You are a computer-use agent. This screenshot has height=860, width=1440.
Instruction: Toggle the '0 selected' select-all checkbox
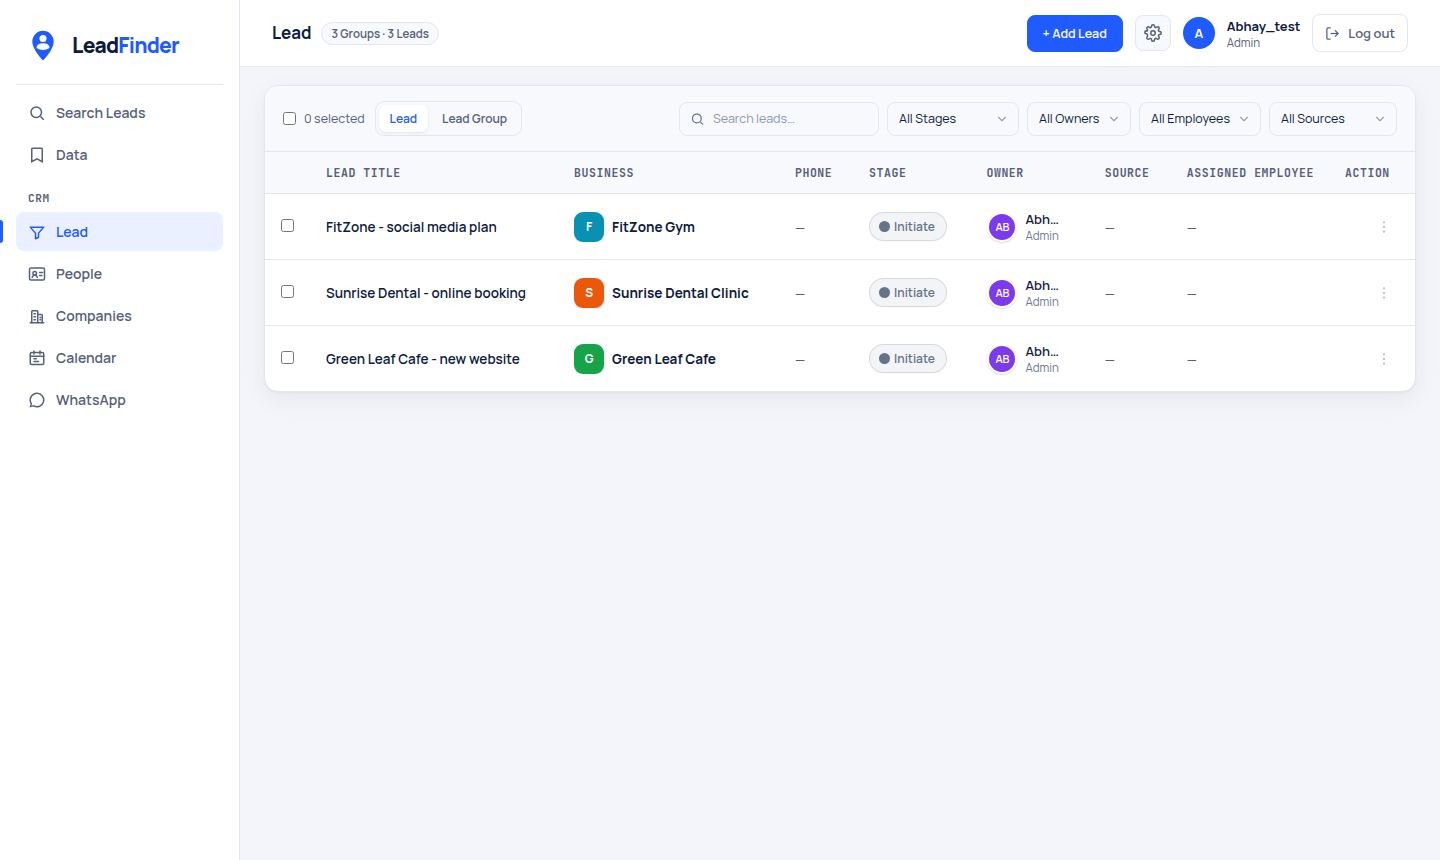(290, 119)
